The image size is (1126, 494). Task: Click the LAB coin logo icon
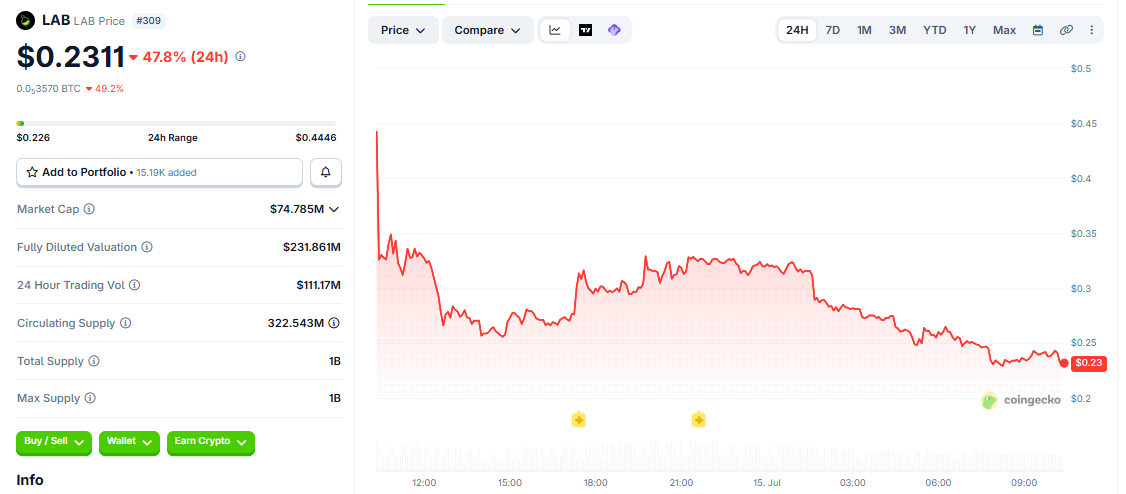(x=26, y=21)
